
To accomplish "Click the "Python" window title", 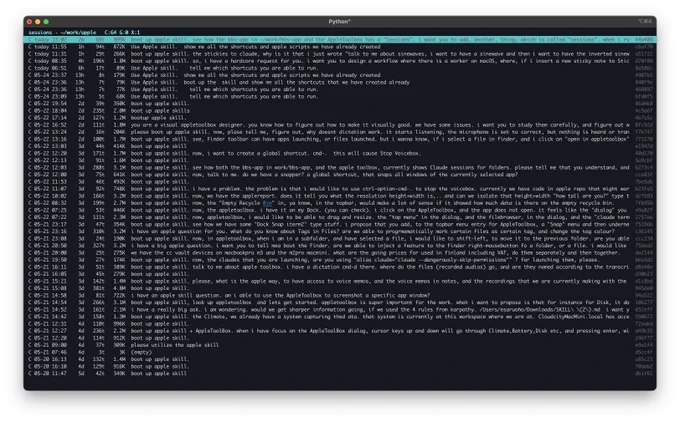I will pyautogui.click(x=339, y=21).
